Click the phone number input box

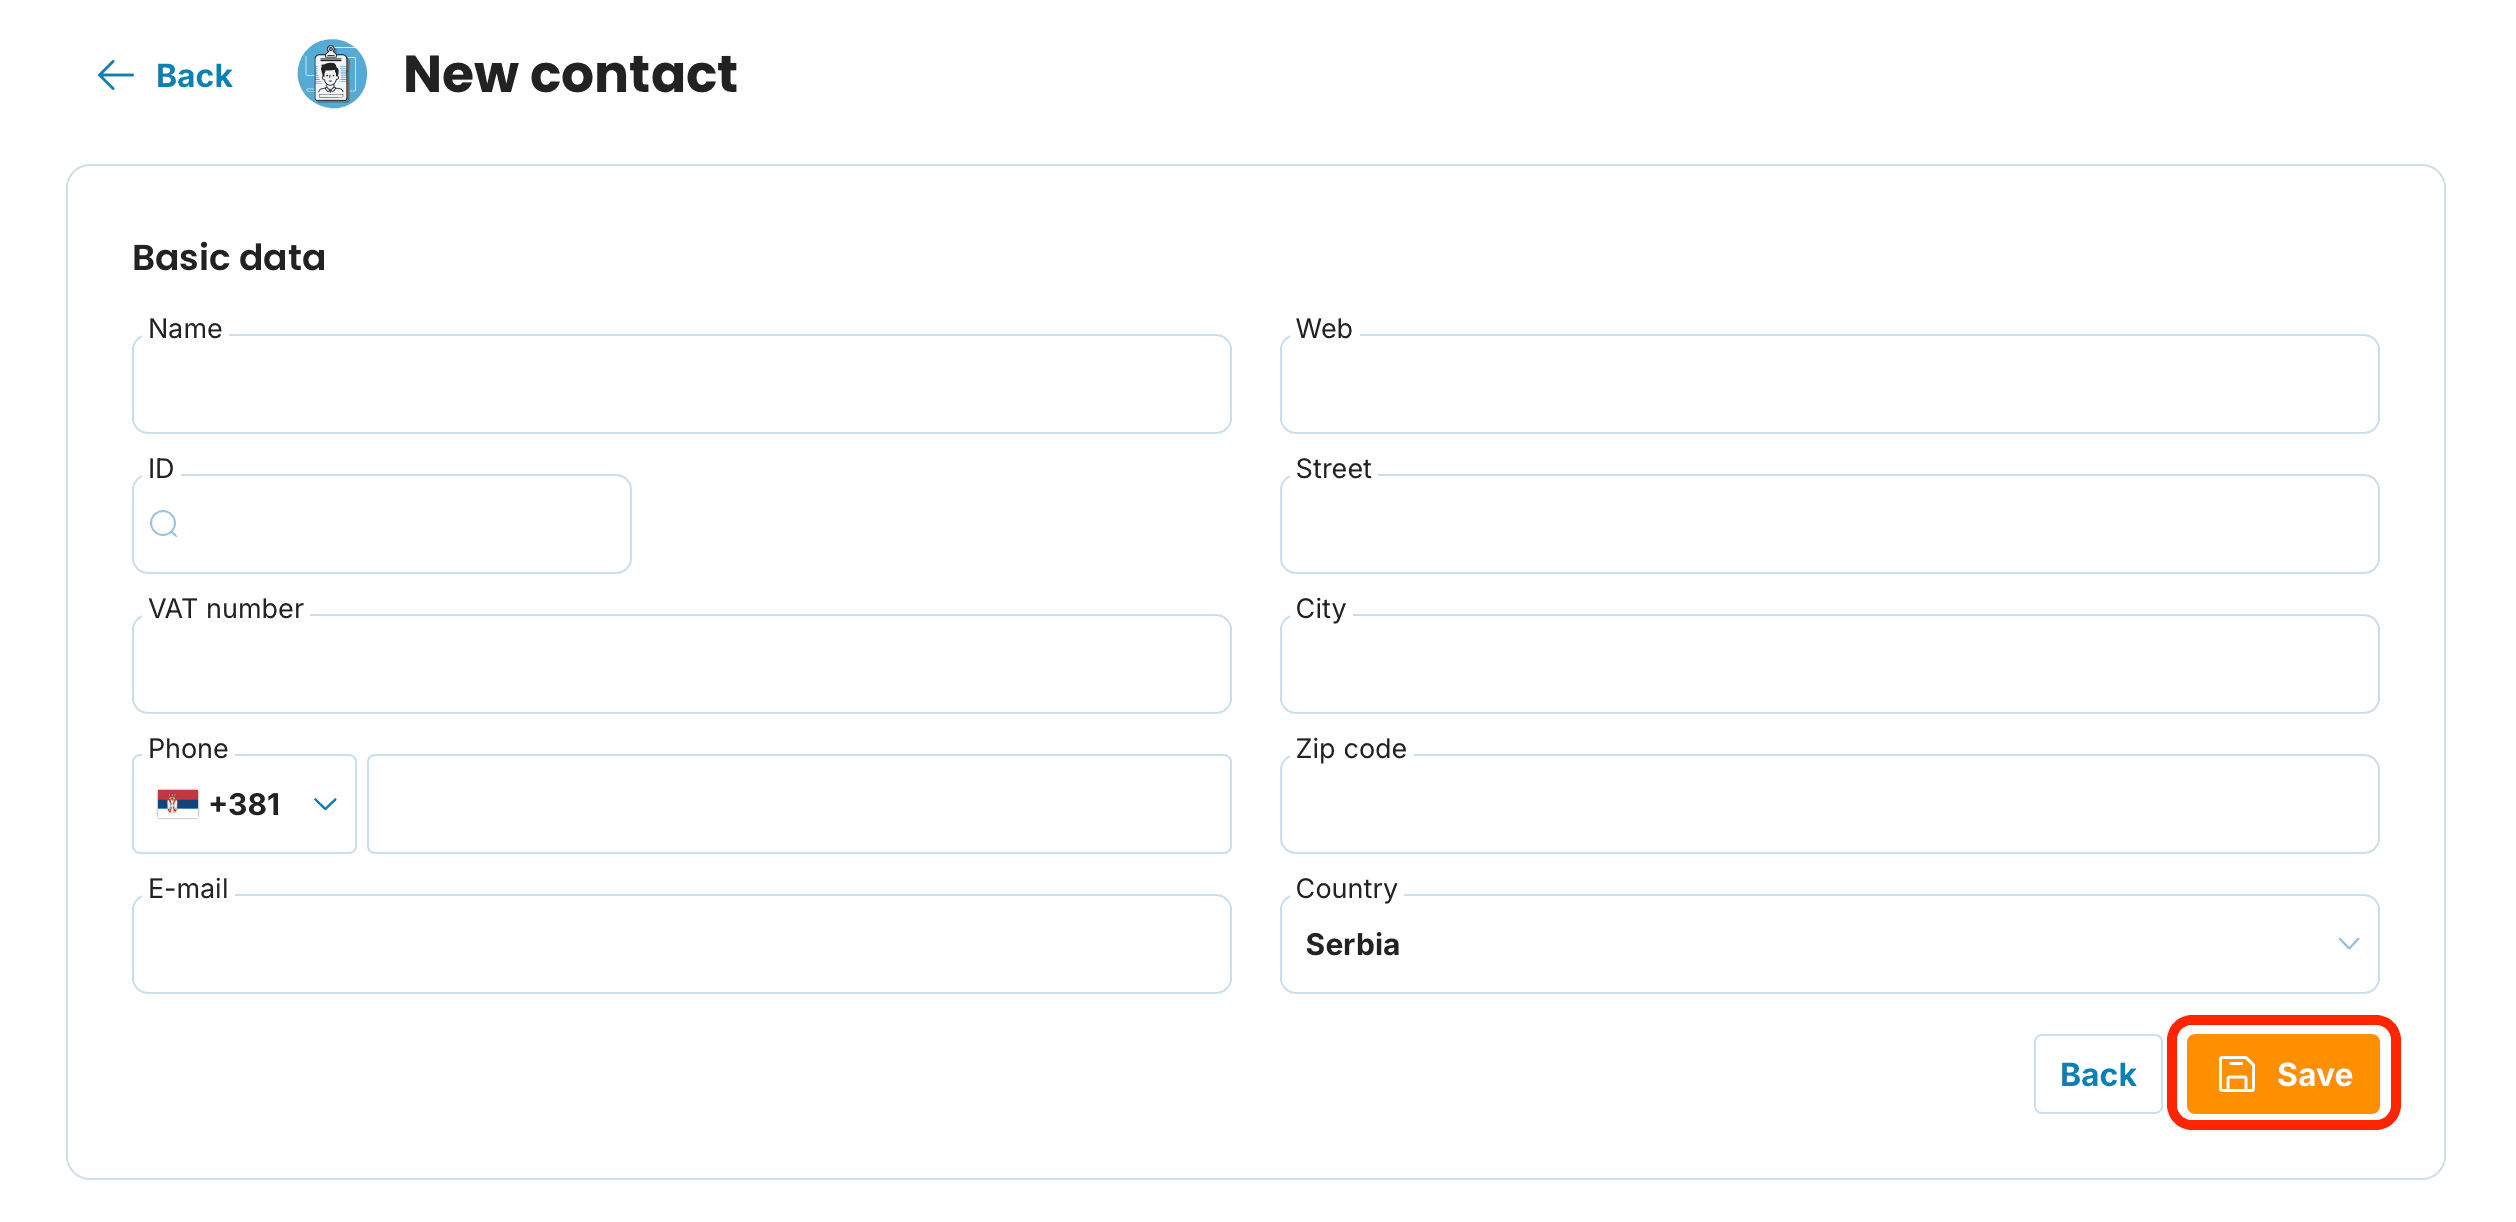click(799, 804)
